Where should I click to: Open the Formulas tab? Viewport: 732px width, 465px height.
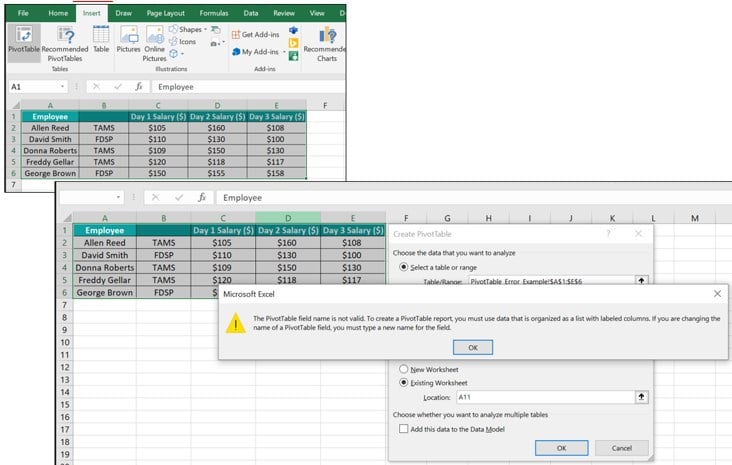[x=214, y=13]
